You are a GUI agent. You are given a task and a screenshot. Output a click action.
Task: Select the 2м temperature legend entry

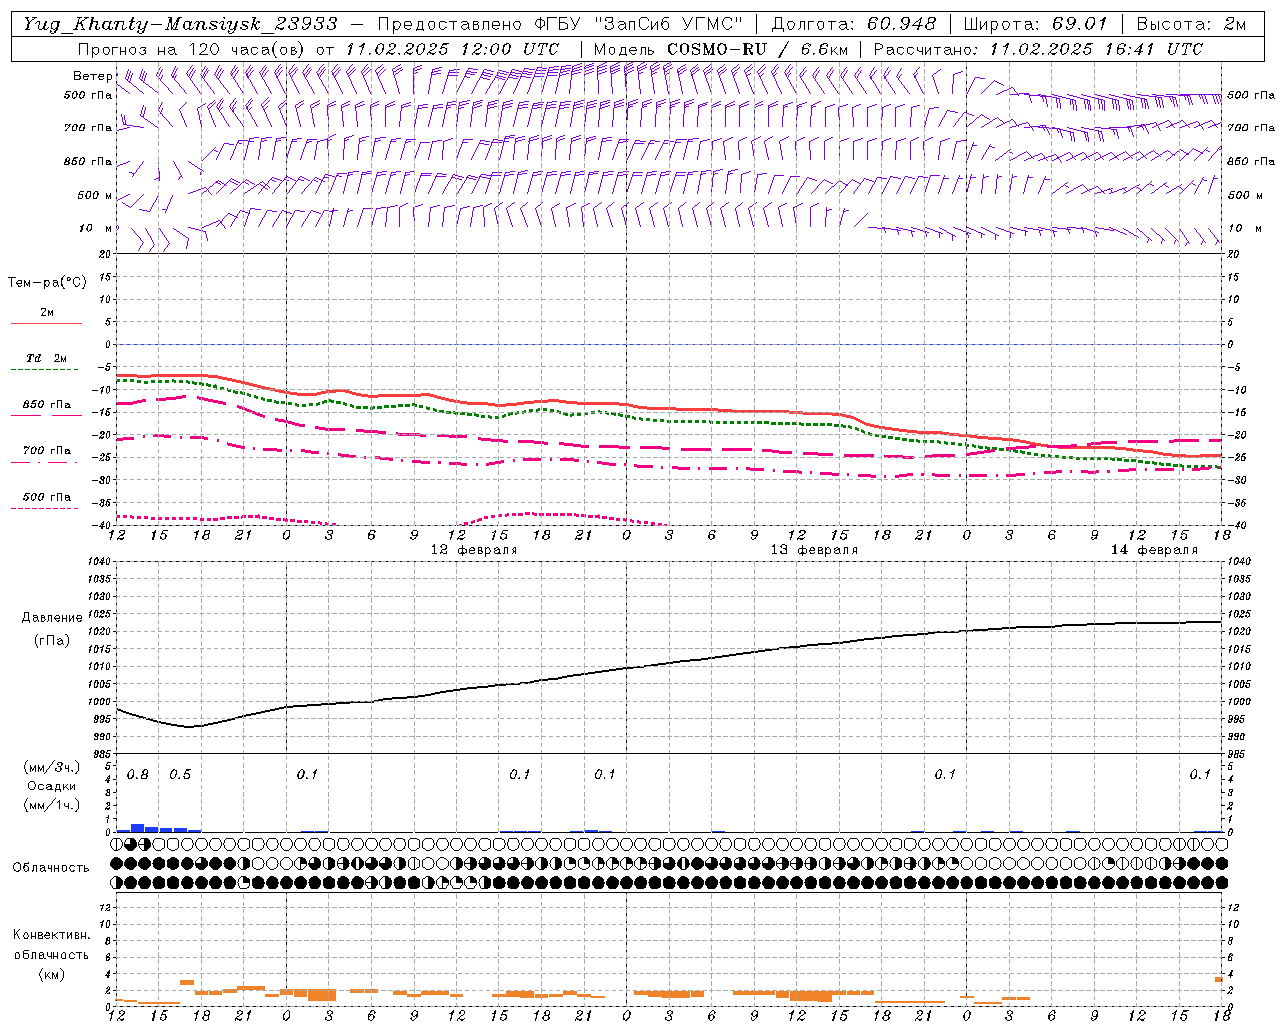click(47, 313)
